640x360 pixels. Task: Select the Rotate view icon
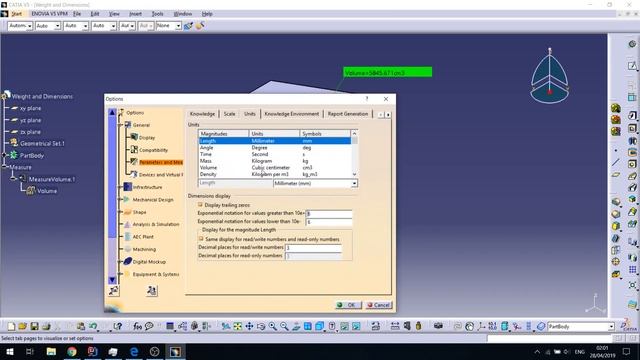[261, 326]
